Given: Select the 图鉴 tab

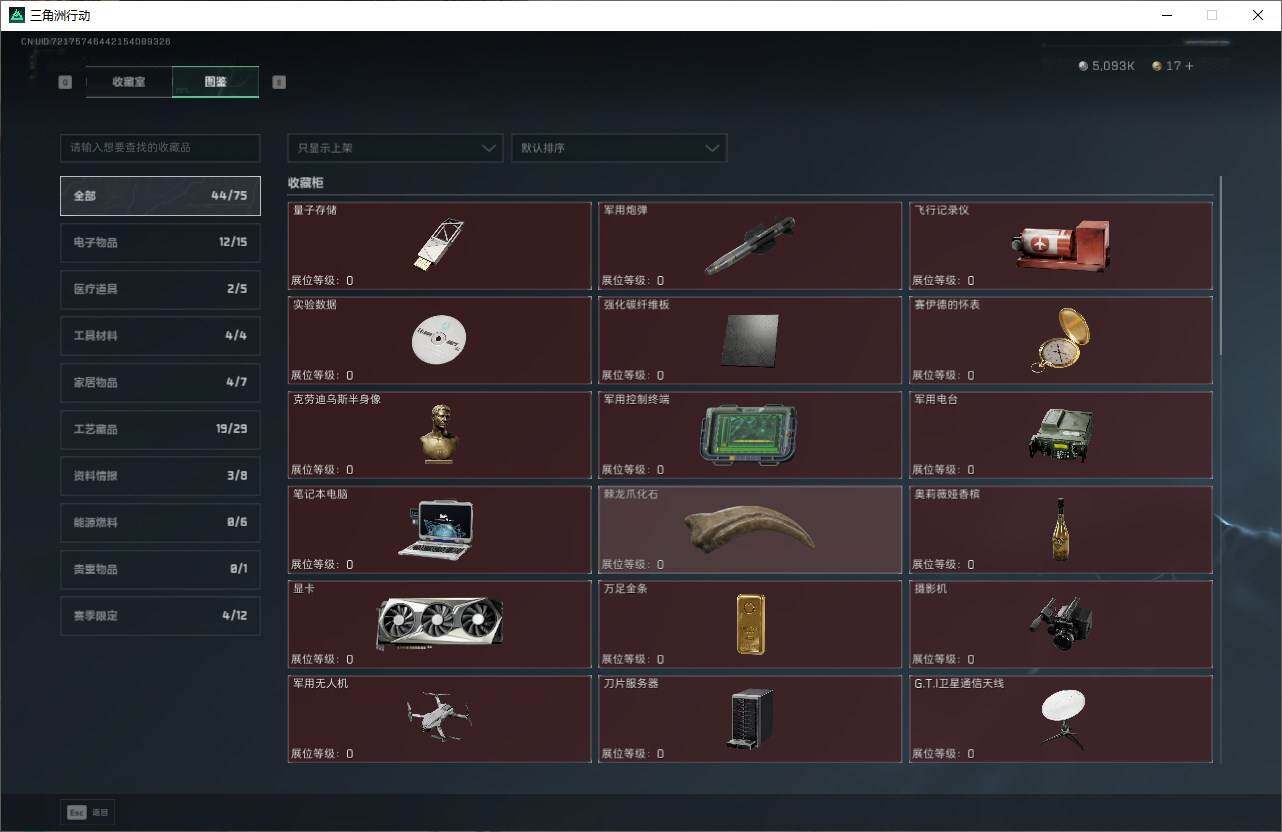Looking at the screenshot, I should (215, 82).
